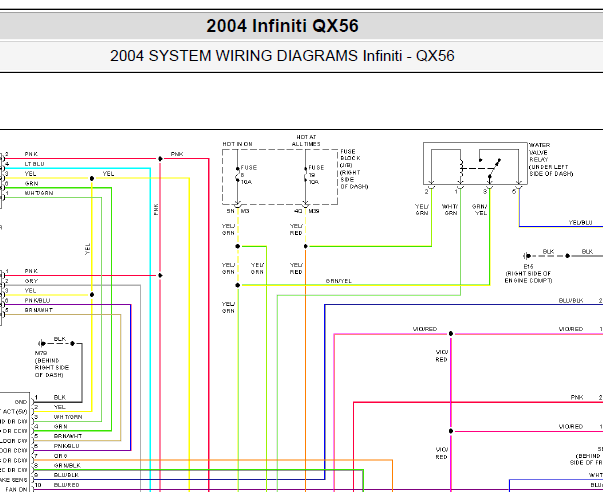The image size is (603, 492).
Task: Click "GRN/YEL" label under relay pin 3
Action: (x=480, y=210)
